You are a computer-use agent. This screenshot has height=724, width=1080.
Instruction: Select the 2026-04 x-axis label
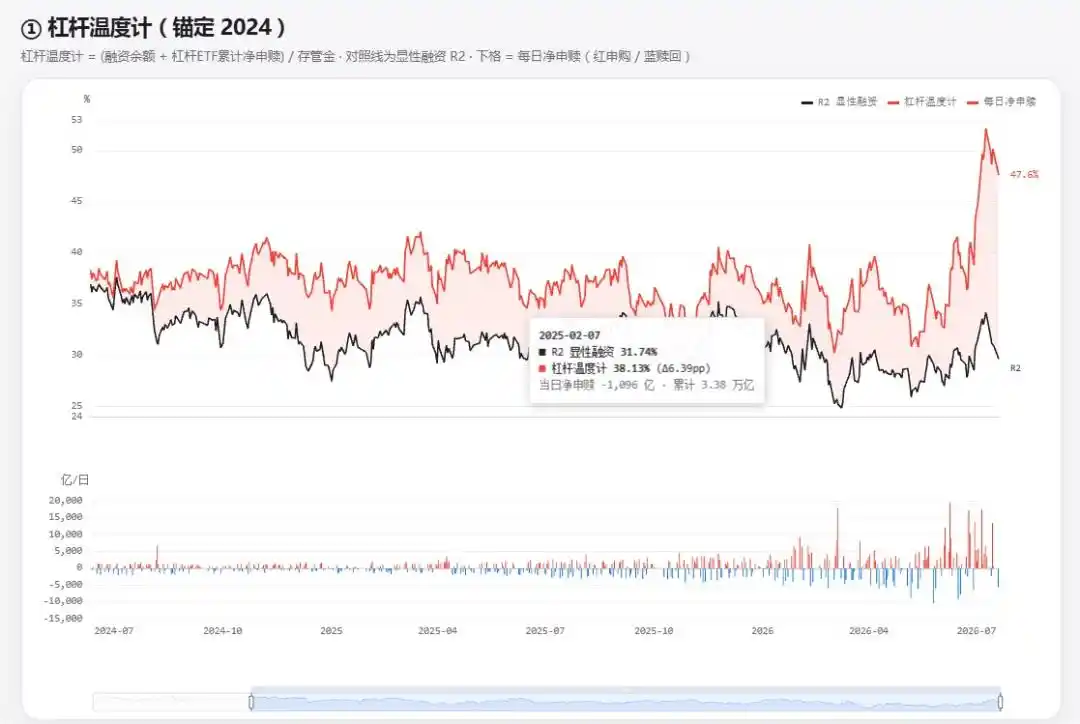coord(869,630)
